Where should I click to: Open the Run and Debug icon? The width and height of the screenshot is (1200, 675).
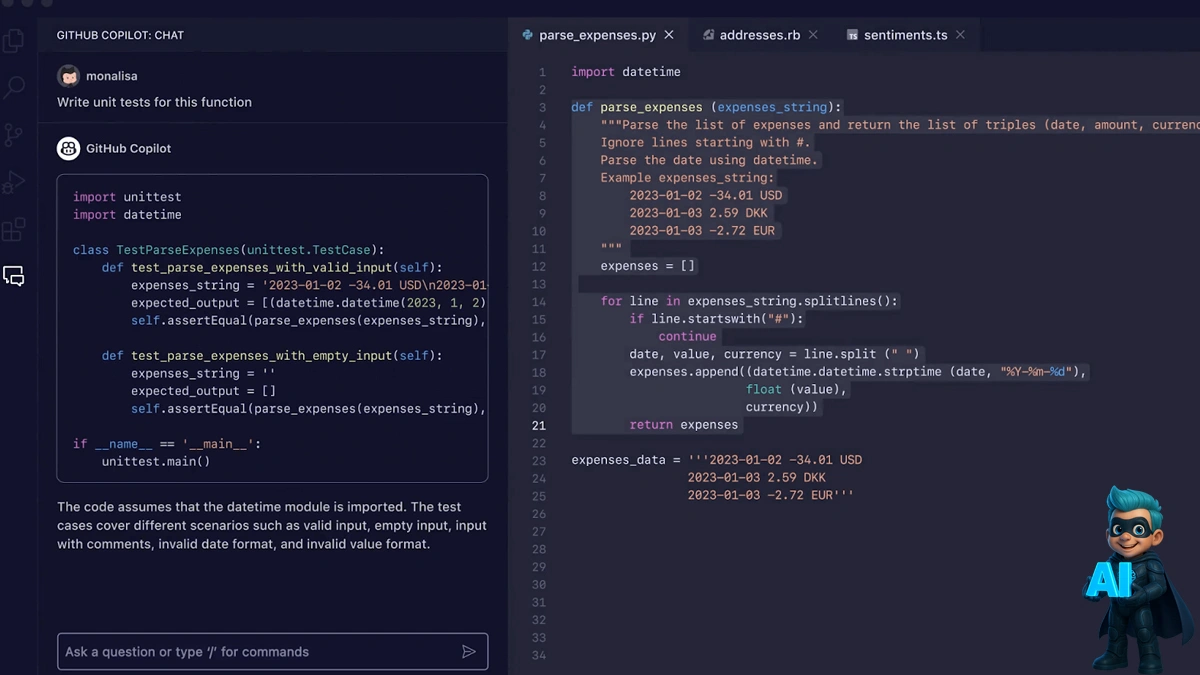tap(14, 182)
